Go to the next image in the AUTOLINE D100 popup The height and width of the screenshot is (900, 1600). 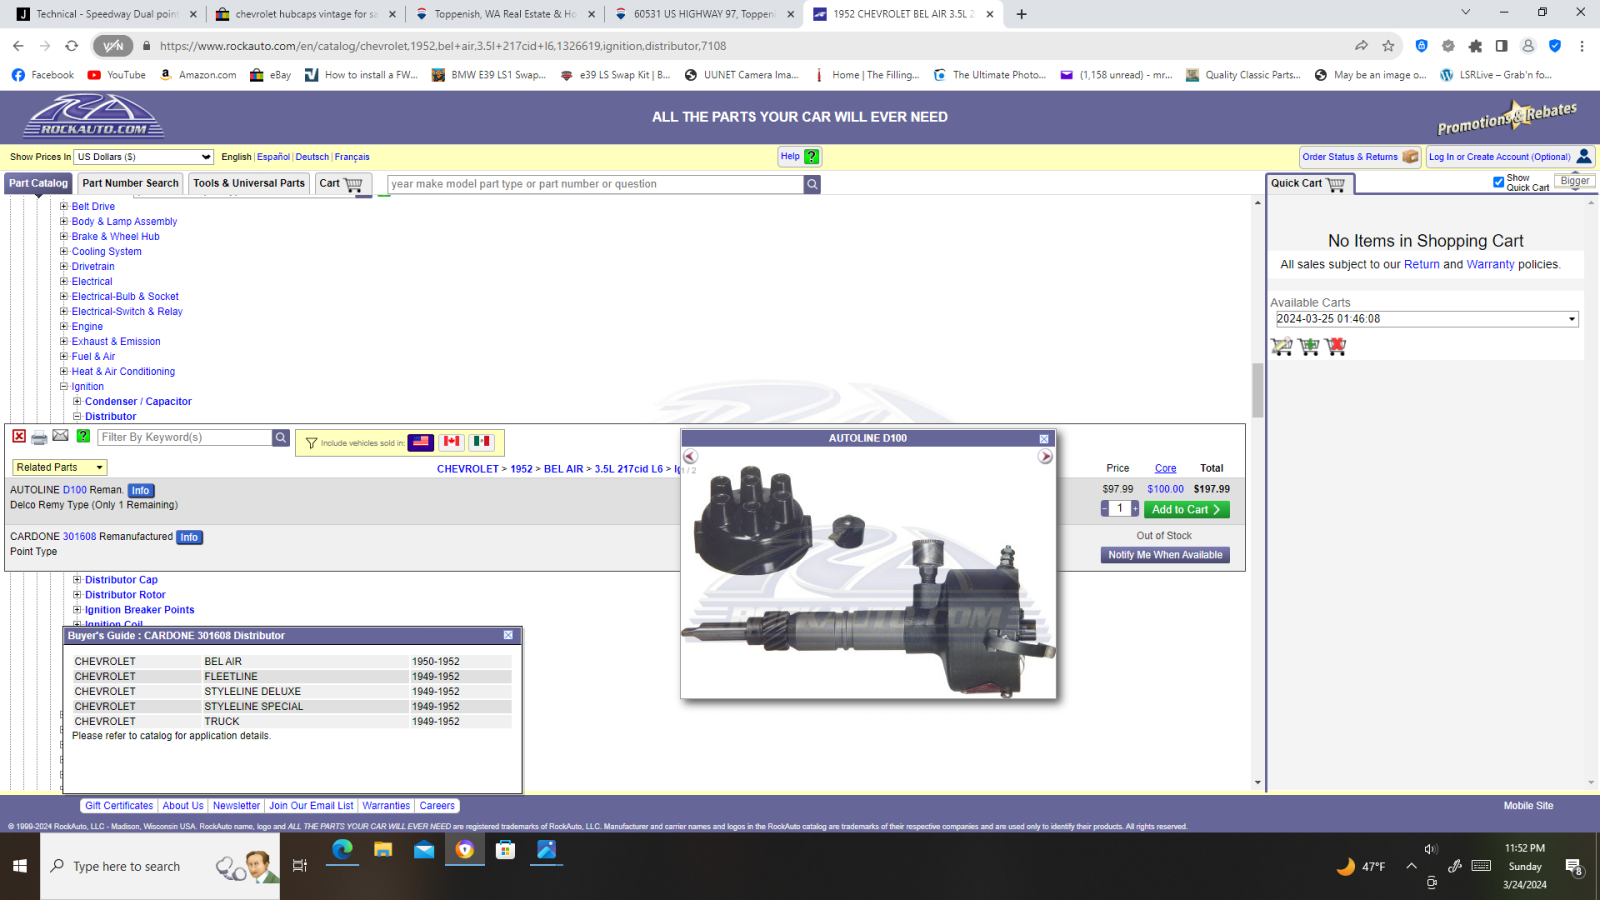[x=1045, y=457]
